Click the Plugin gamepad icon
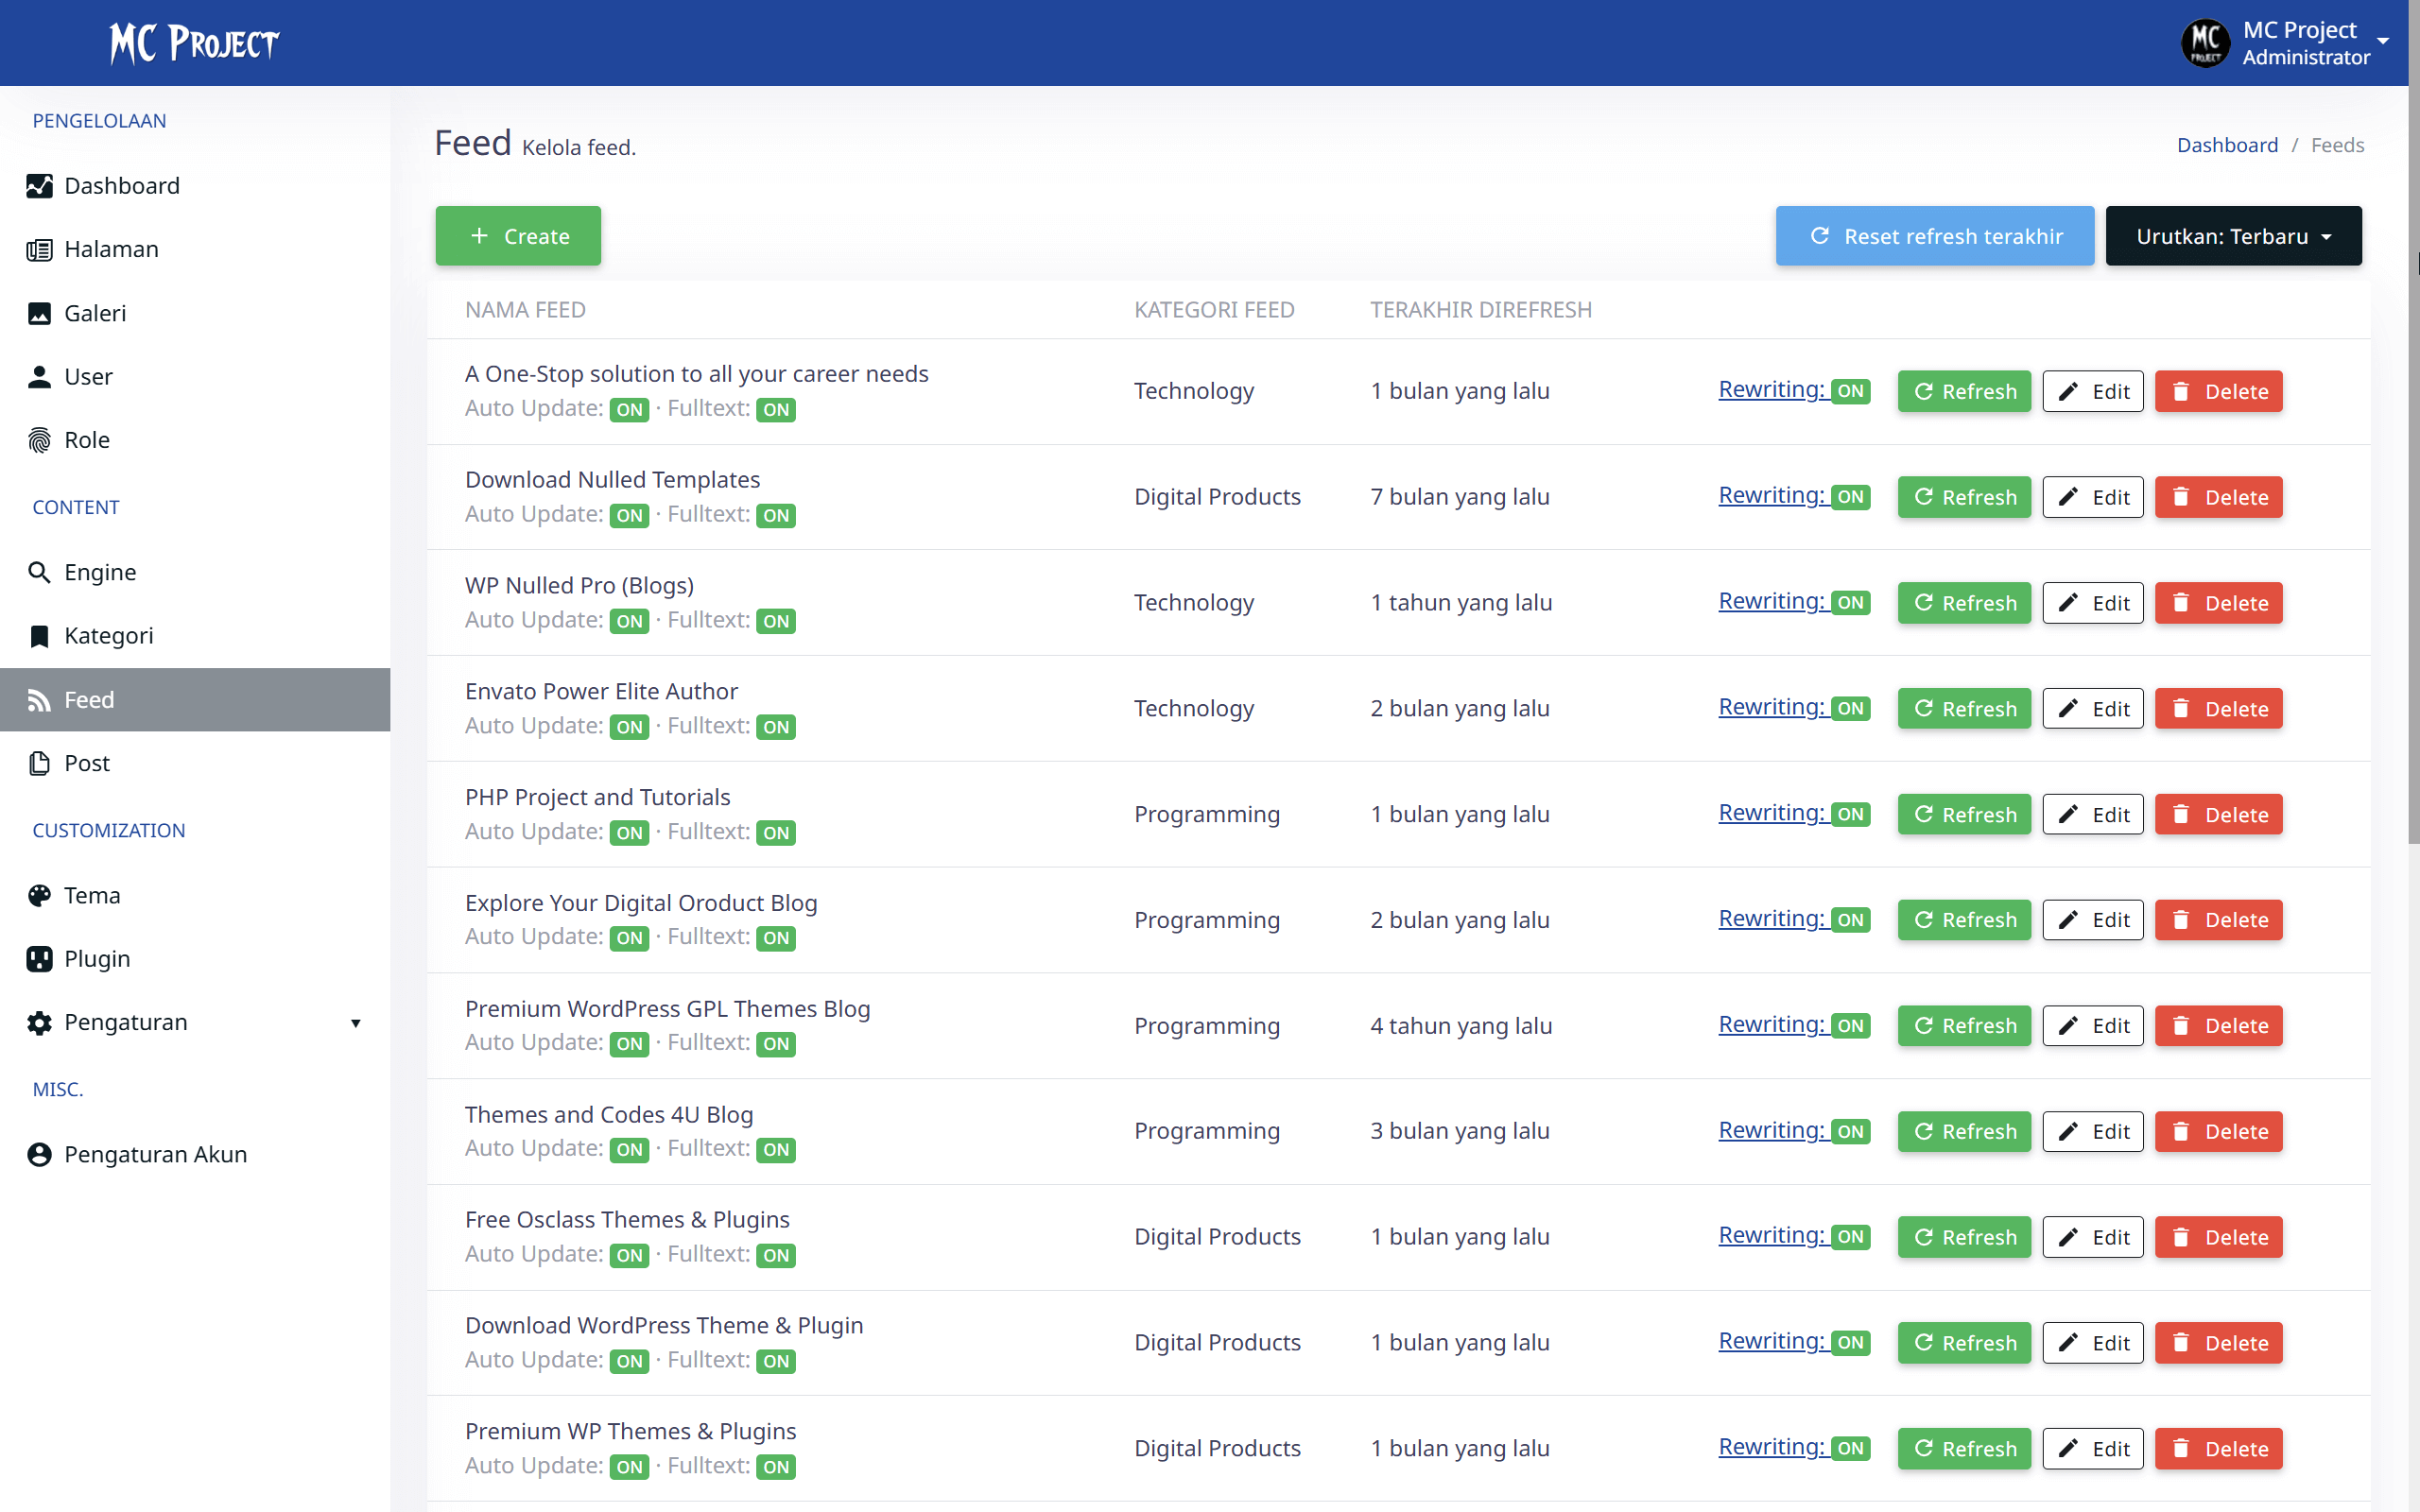 point(39,958)
